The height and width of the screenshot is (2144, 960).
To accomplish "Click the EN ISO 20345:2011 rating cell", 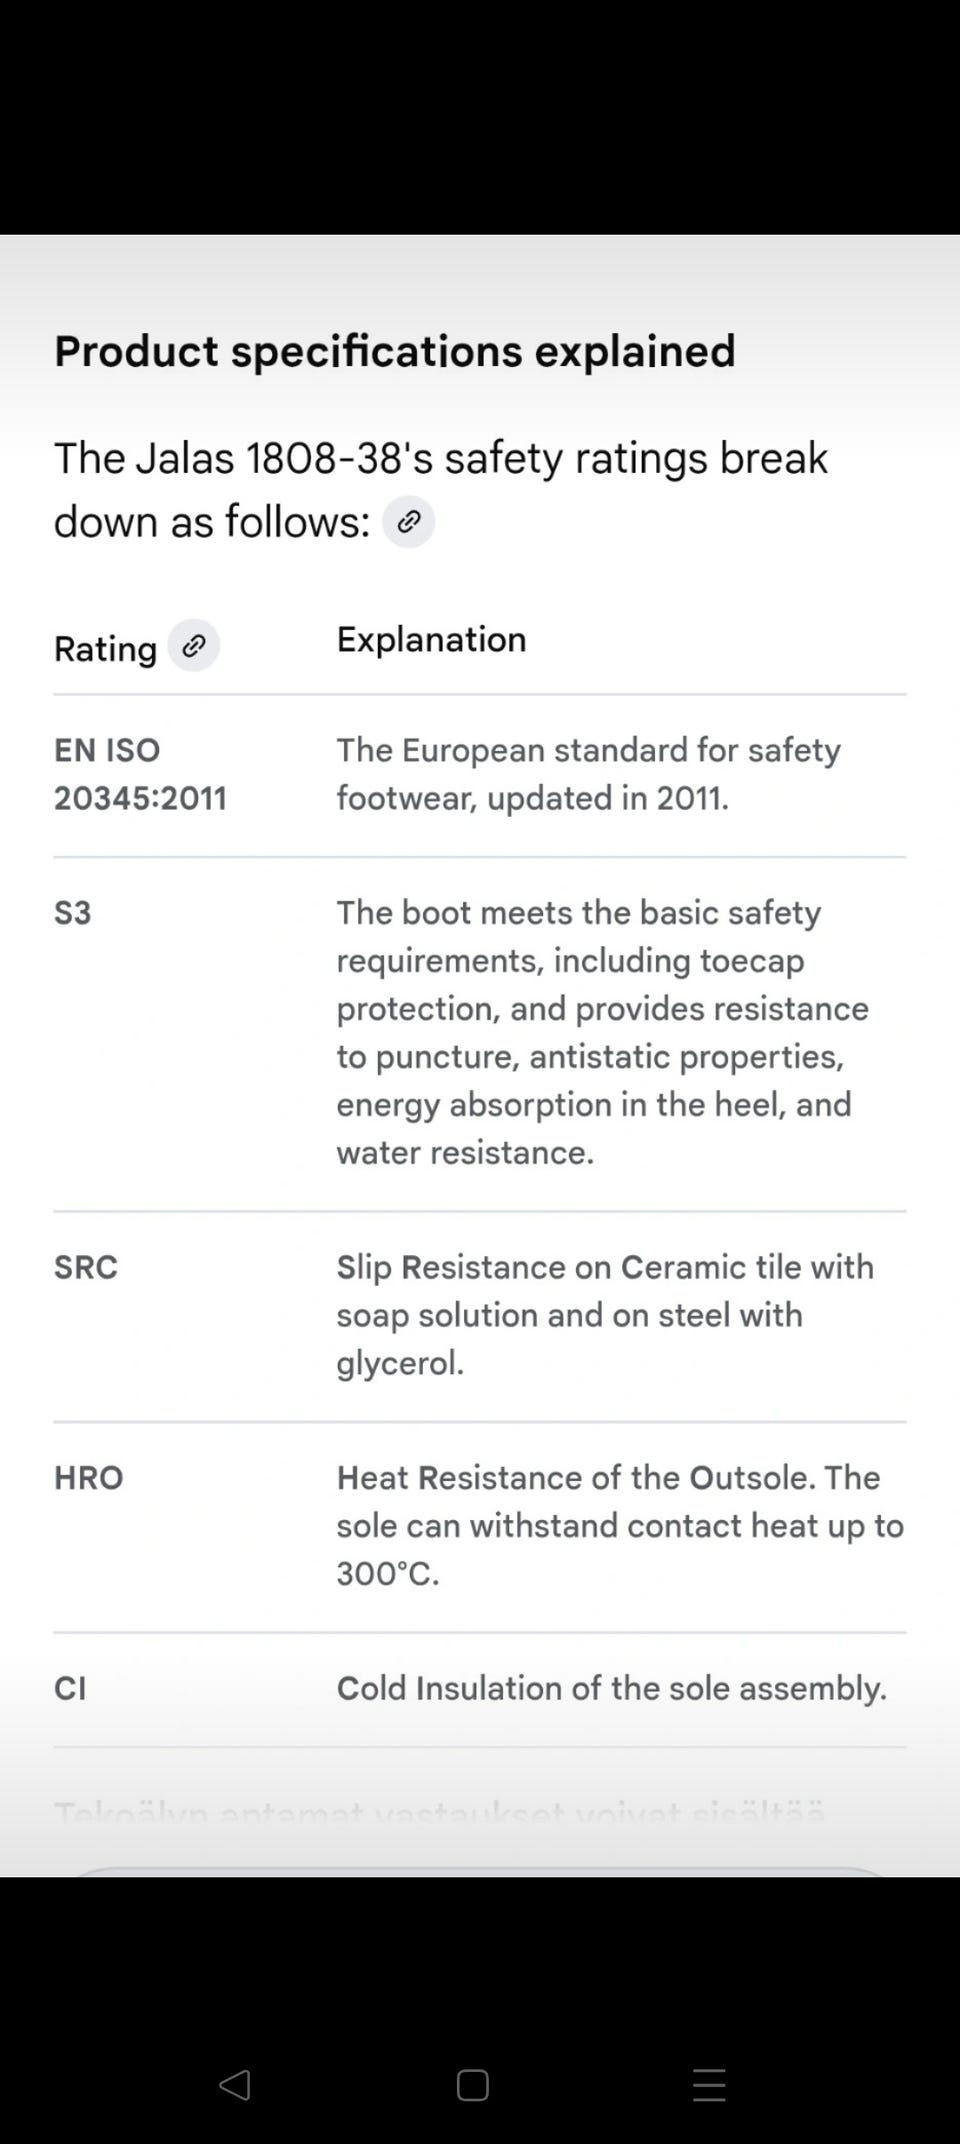I will pyautogui.click(x=140, y=774).
